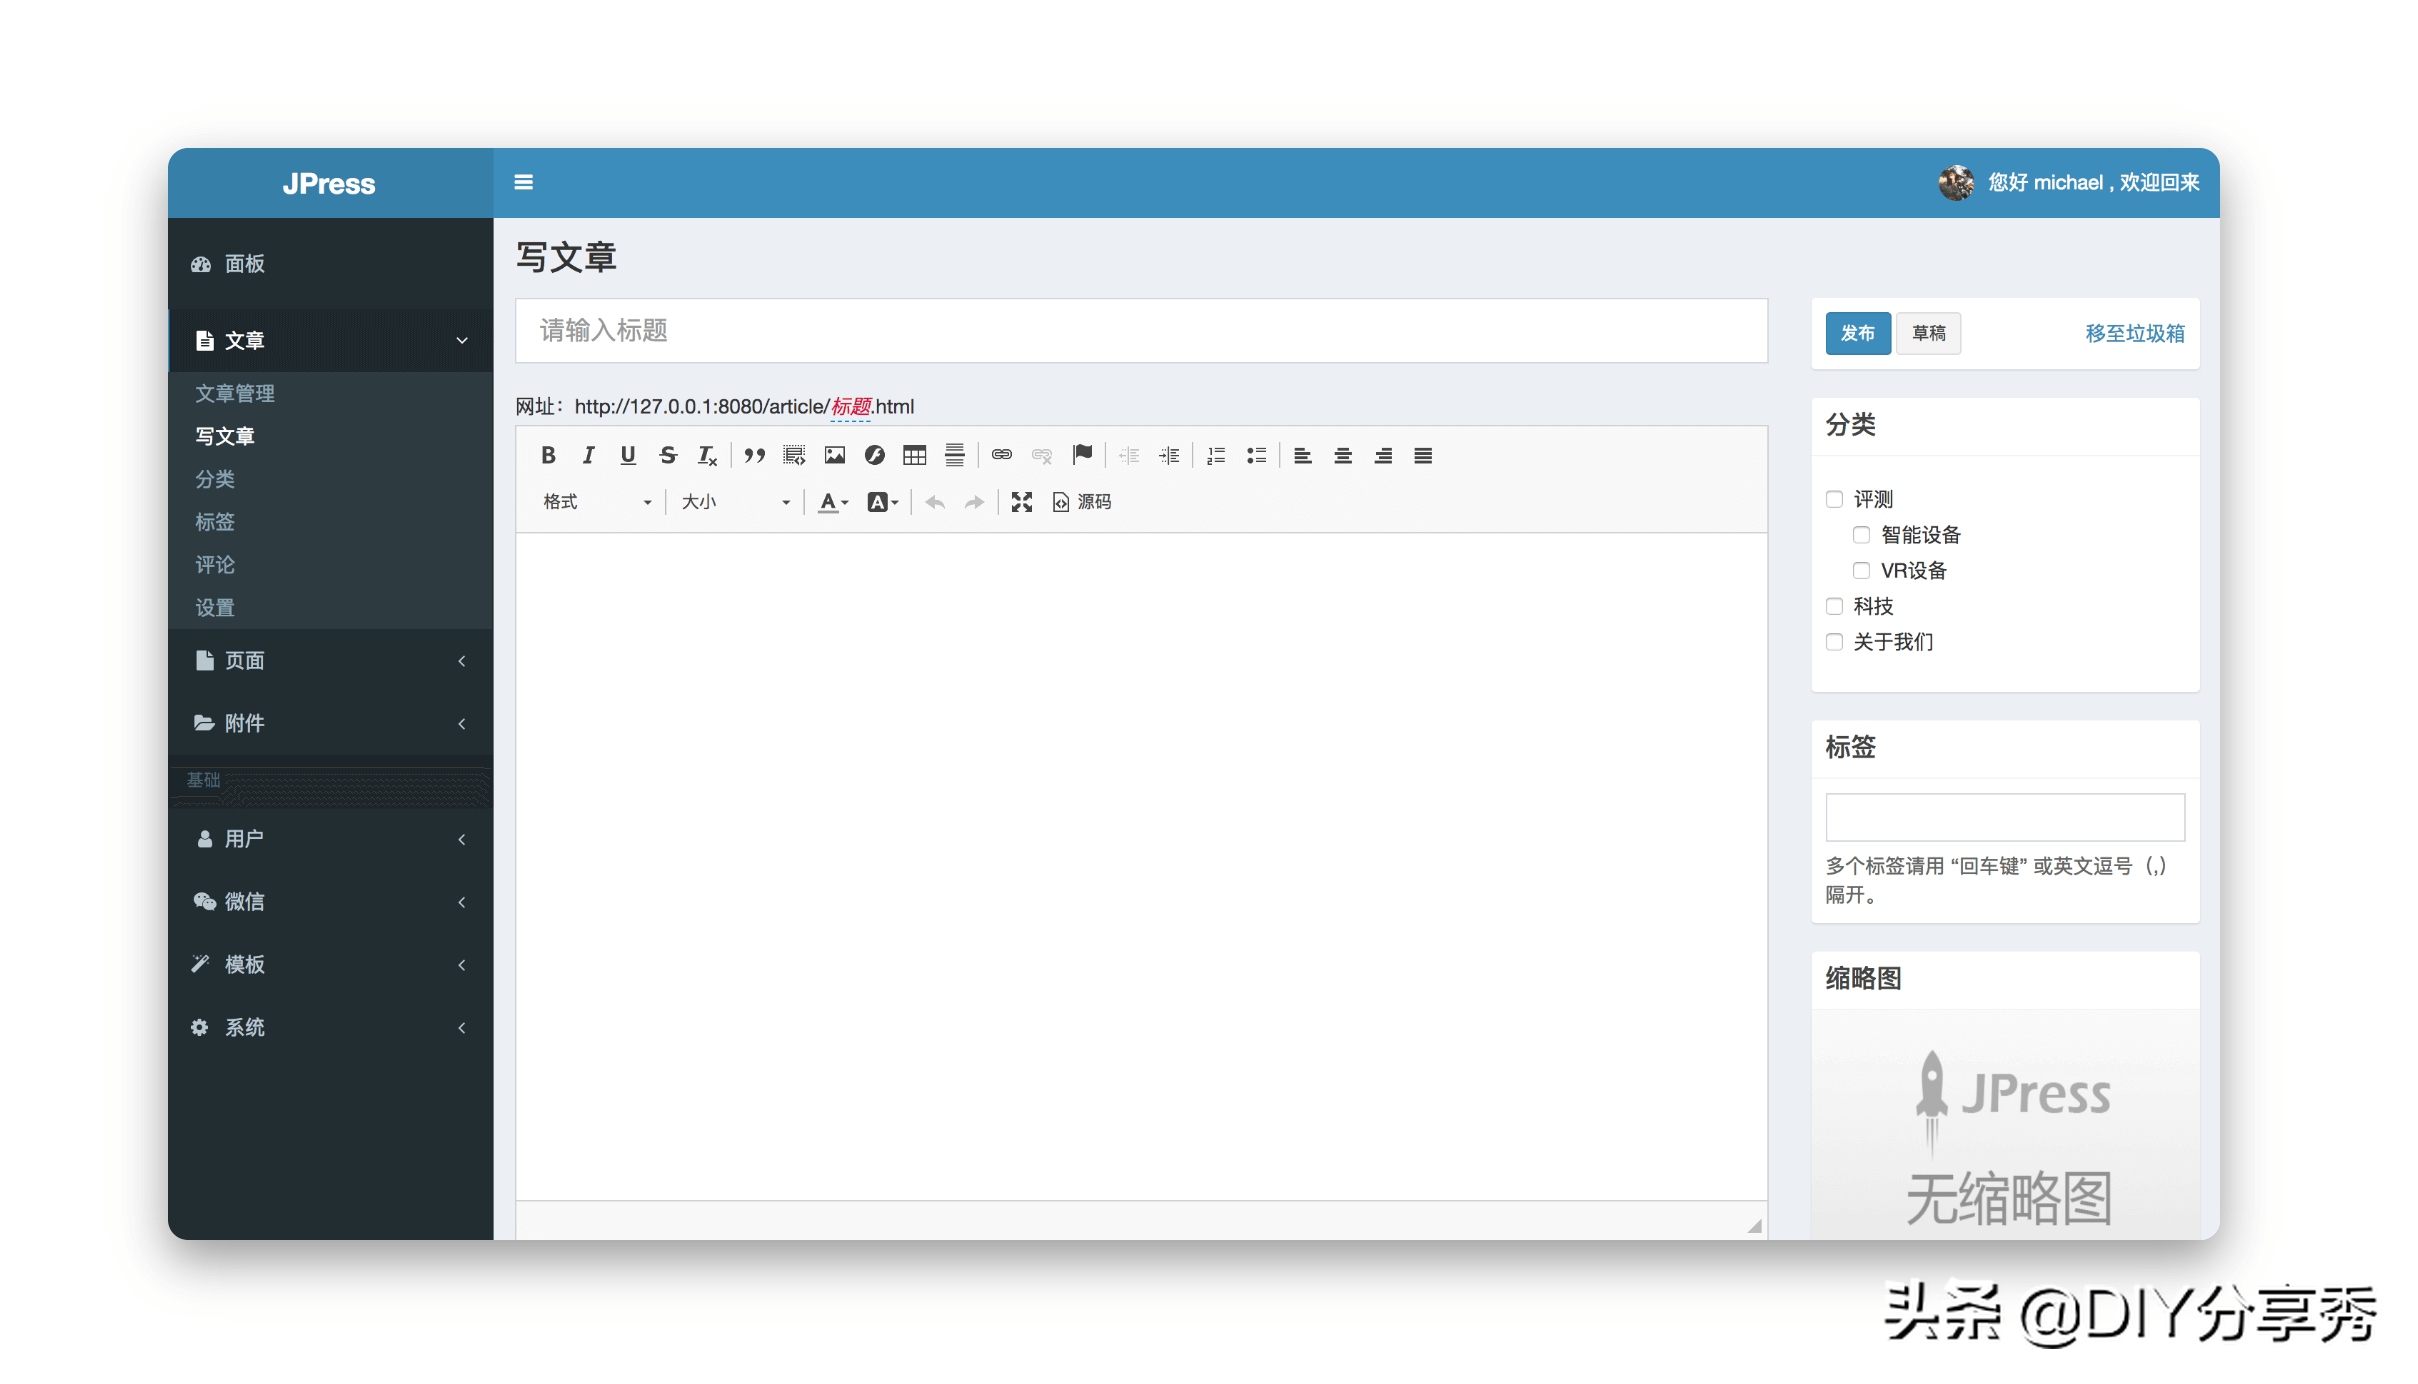Undo the last edit
Viewport: 2418px width, 1384px height.
pos(935,502)
